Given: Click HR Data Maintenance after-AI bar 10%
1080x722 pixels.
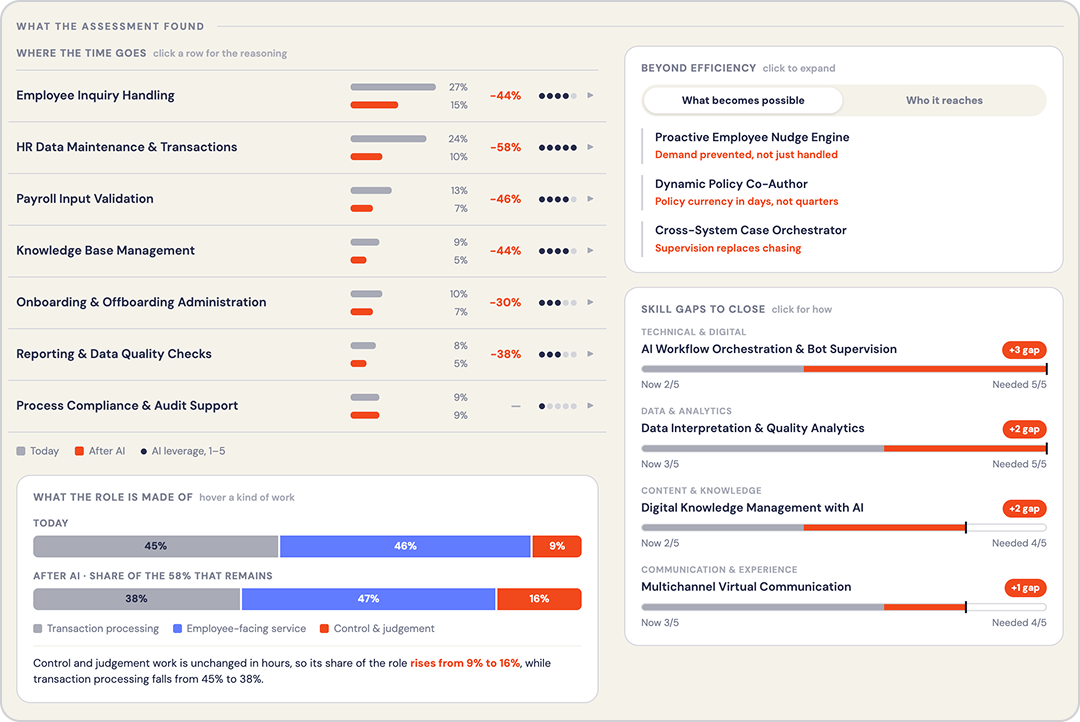Looking at the screenshot, I should click(366, 156).
